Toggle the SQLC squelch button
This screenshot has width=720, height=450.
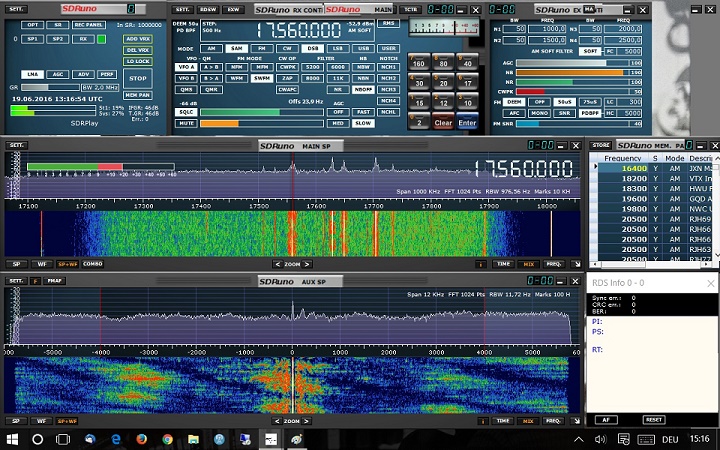[x=186, y=112]
